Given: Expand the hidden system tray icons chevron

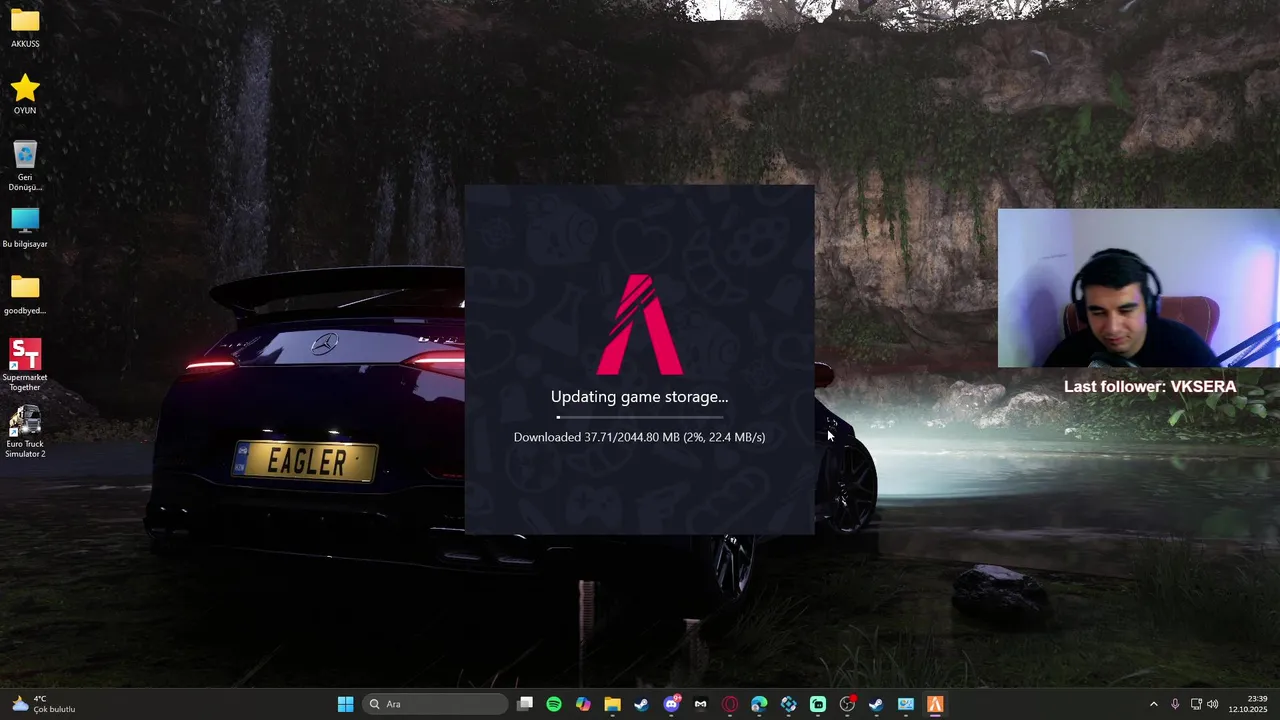Looking at the screenshot, I should [1153, 704].
